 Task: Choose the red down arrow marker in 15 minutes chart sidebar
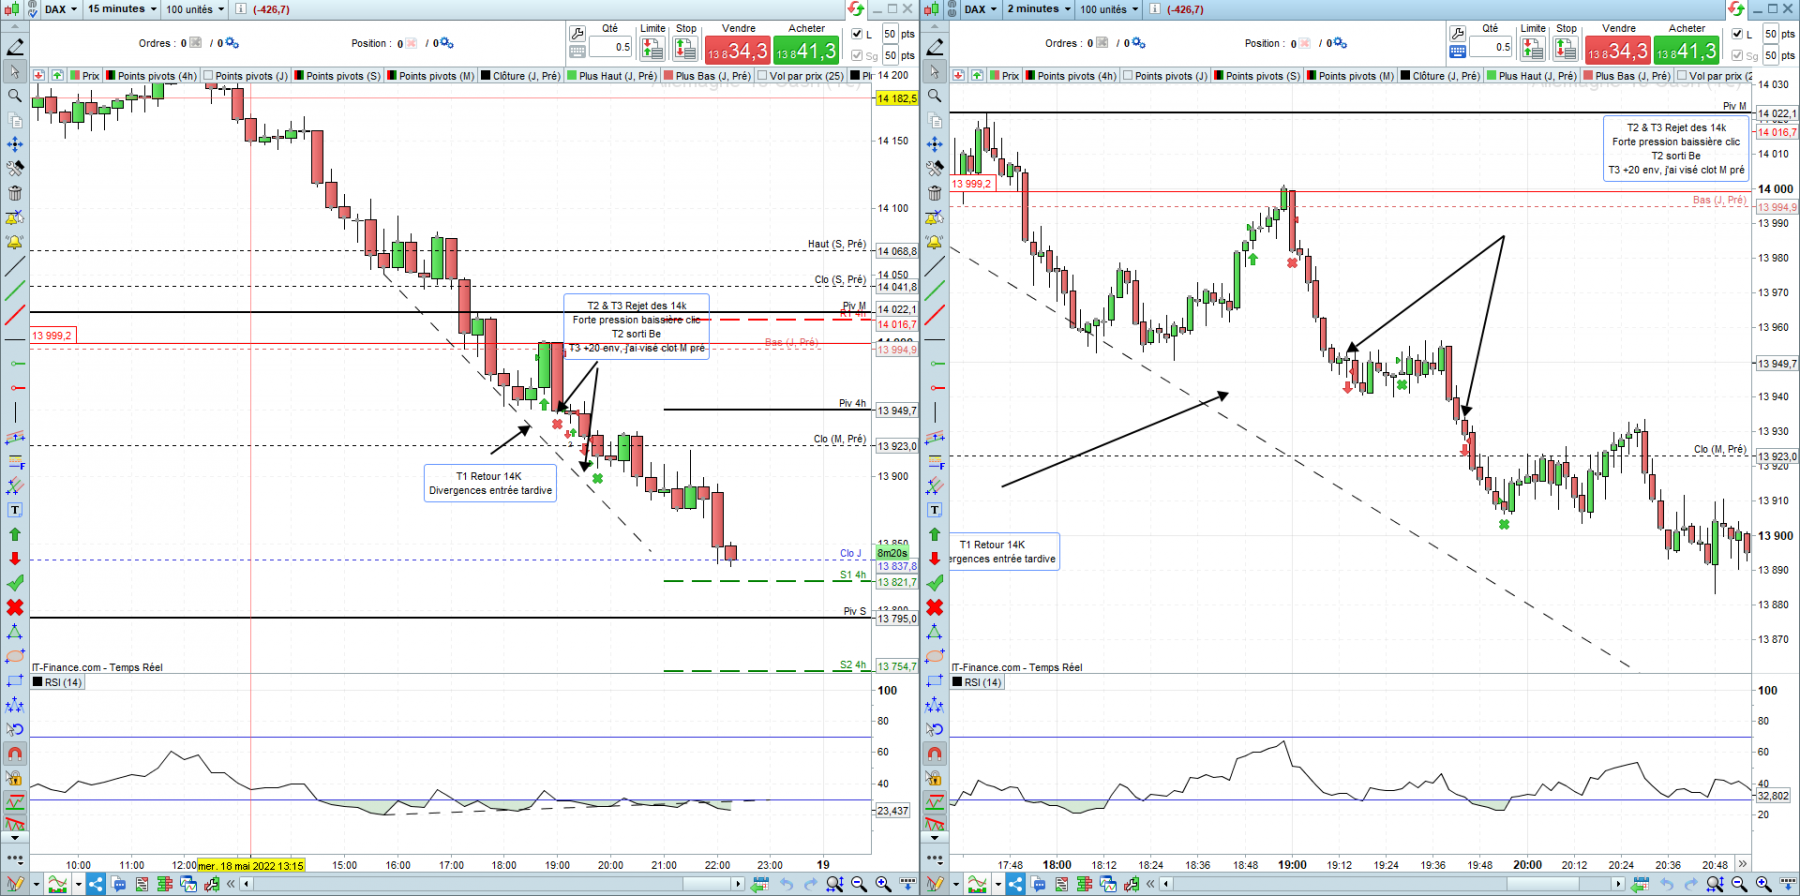point(15,558)
